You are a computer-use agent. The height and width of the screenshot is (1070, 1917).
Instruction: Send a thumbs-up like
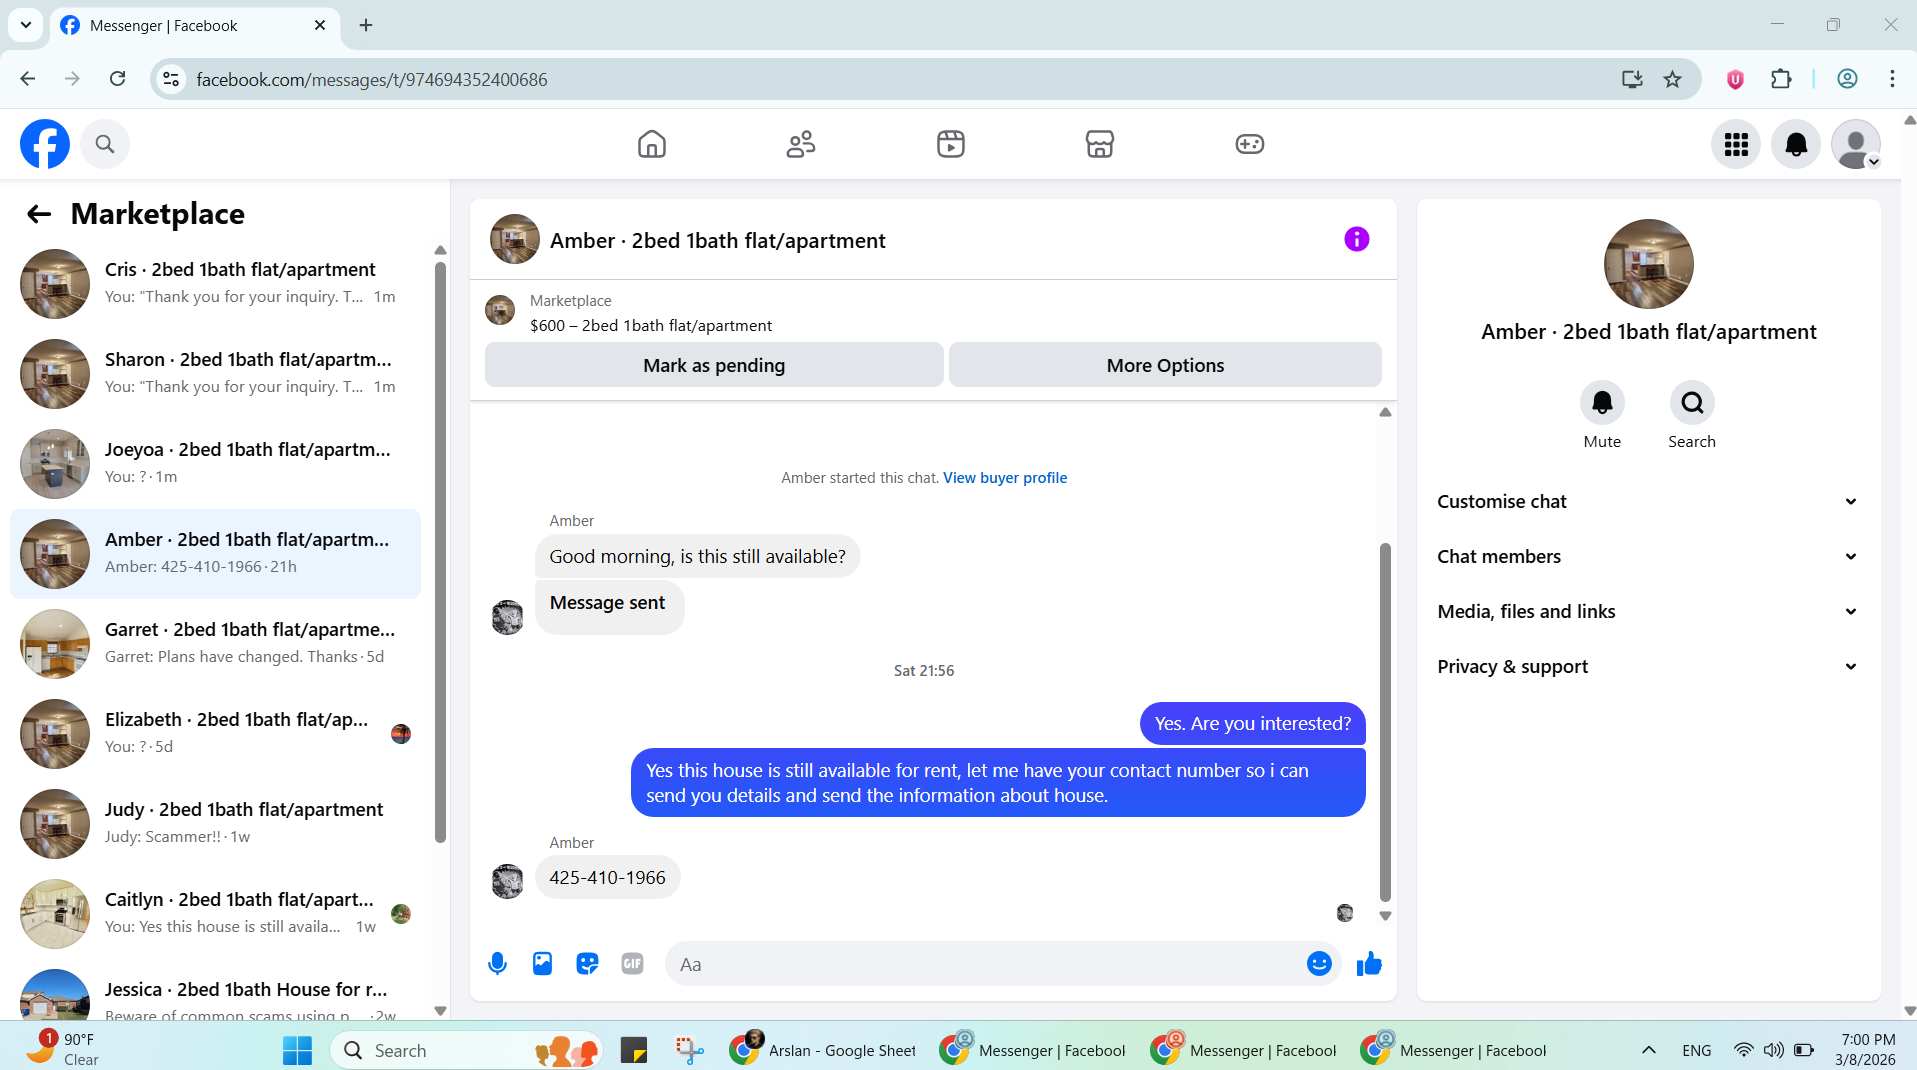pos(1369,964)
